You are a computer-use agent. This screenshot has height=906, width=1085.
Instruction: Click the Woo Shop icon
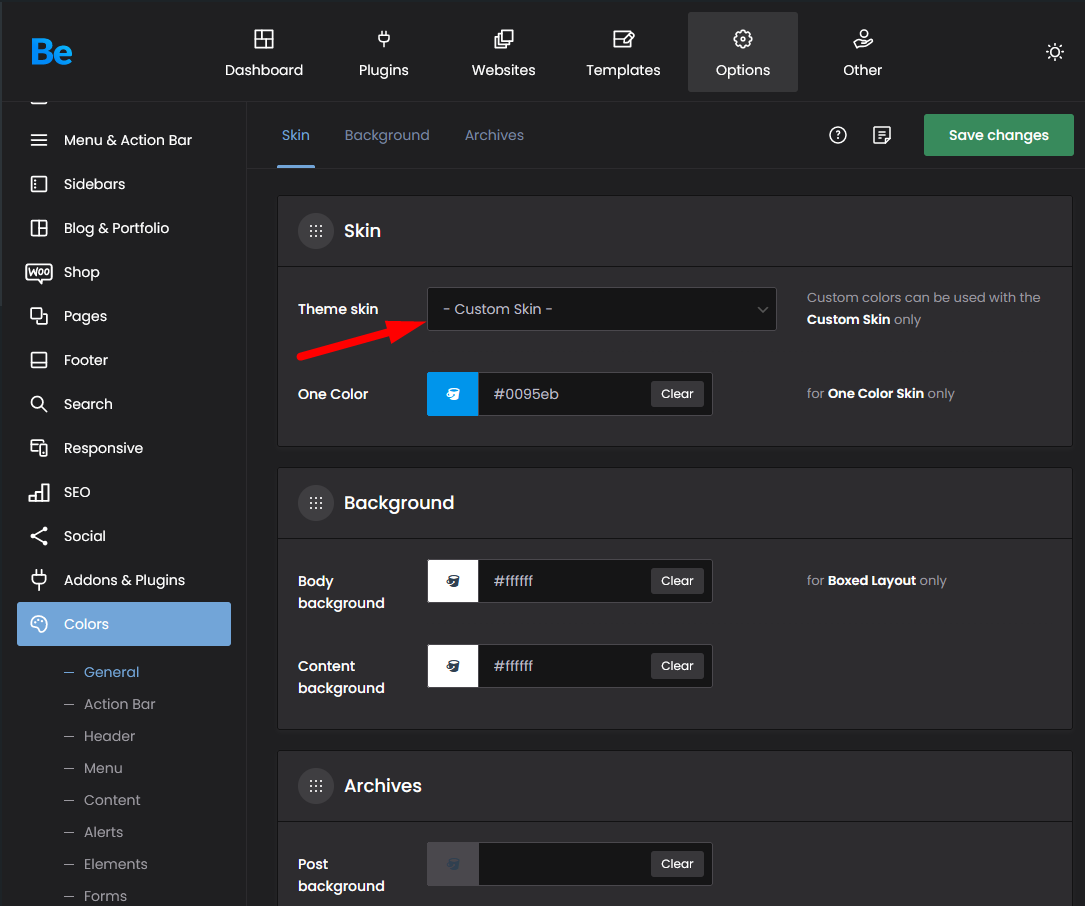click(39, 272)
